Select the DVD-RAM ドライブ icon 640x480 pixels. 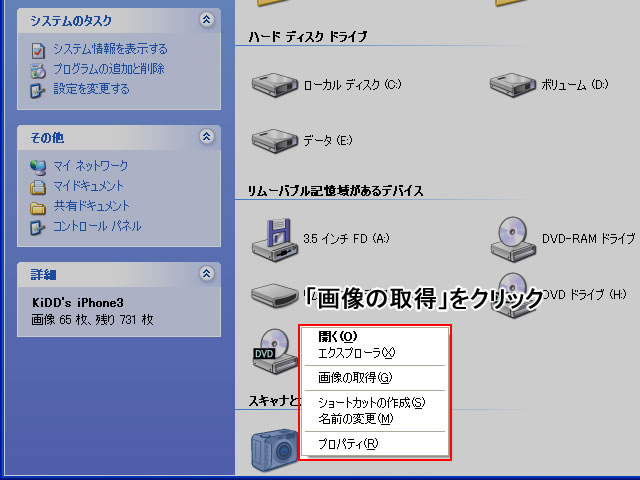[513, 239]
